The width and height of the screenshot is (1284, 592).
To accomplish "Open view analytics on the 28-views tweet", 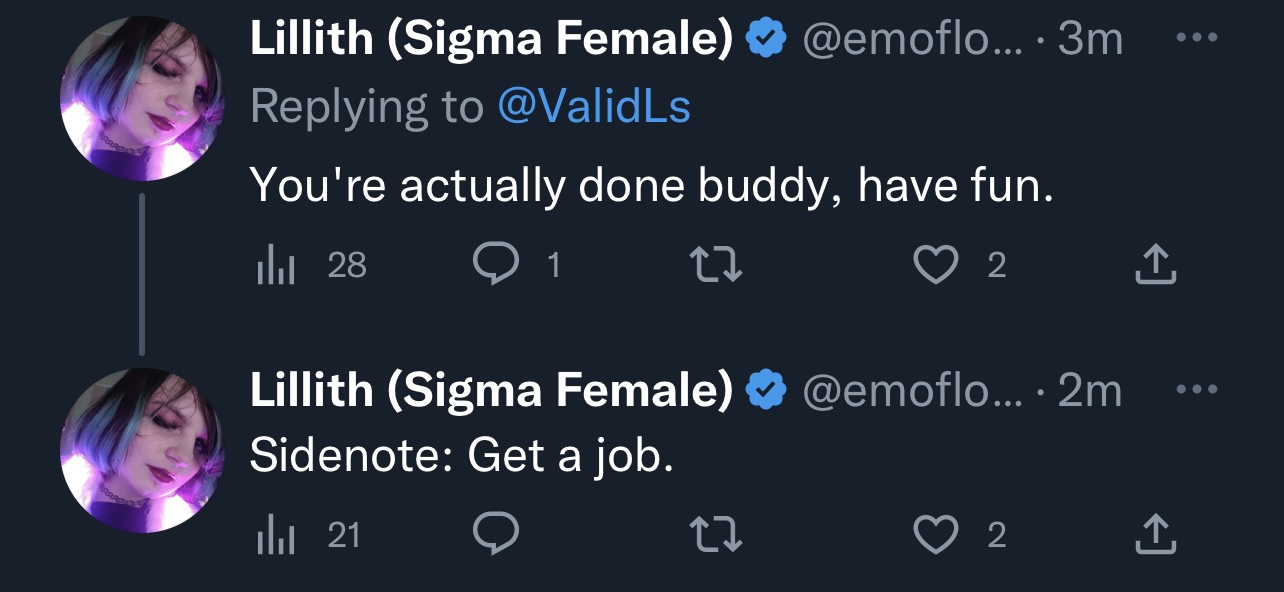I will tap(312, 265).
